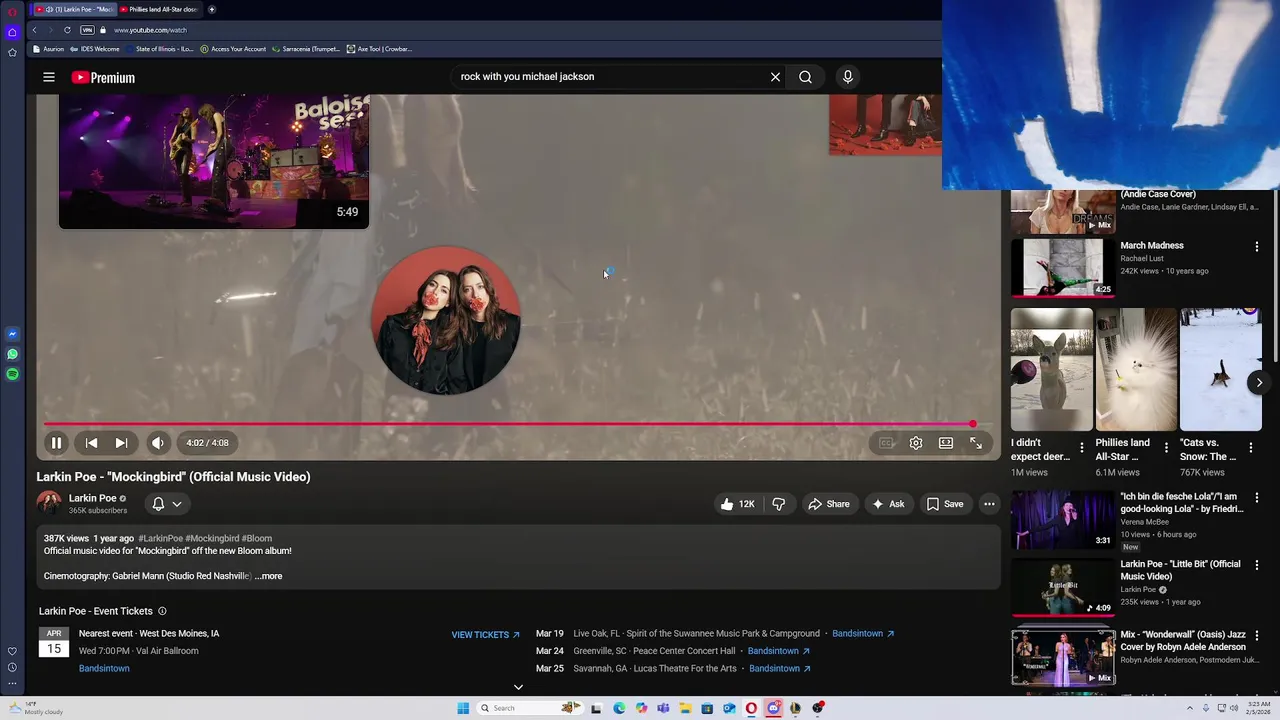Image resolution: width=1280 pixels, height=720 pixels.
Task: Open the notification bell dropdown for Larkin Poe
Action: point(166,504)
